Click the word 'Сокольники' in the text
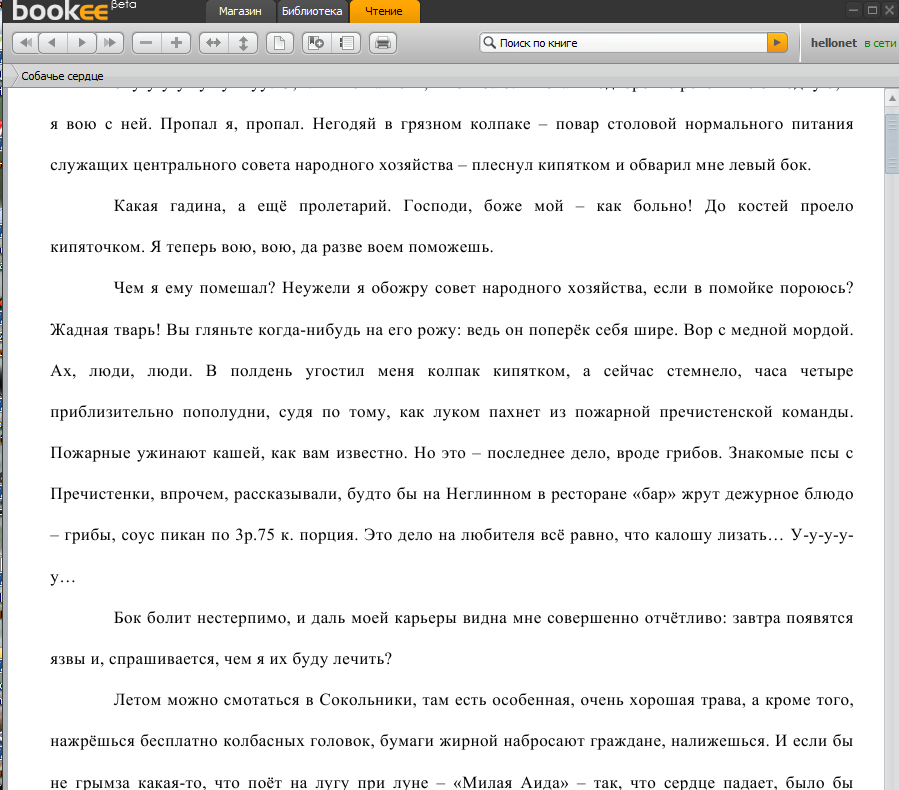 [368, 700]
